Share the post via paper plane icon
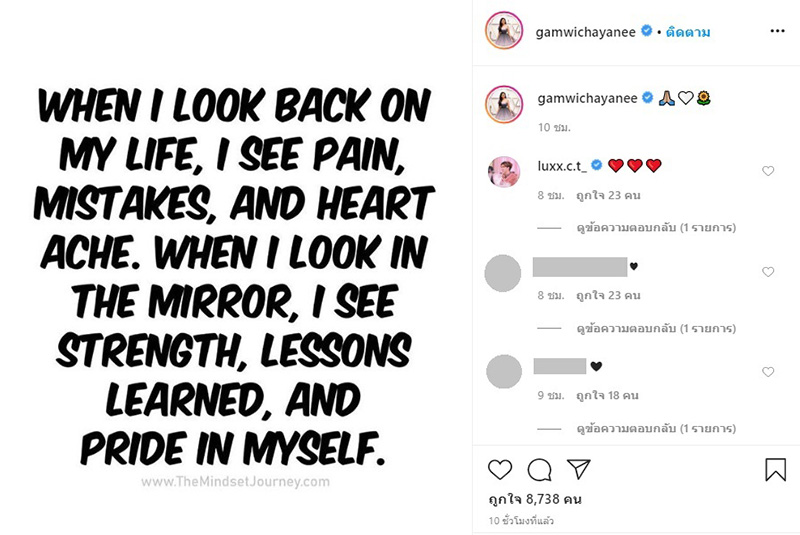This screenshot has width=800, height=535. pos(579,470)
